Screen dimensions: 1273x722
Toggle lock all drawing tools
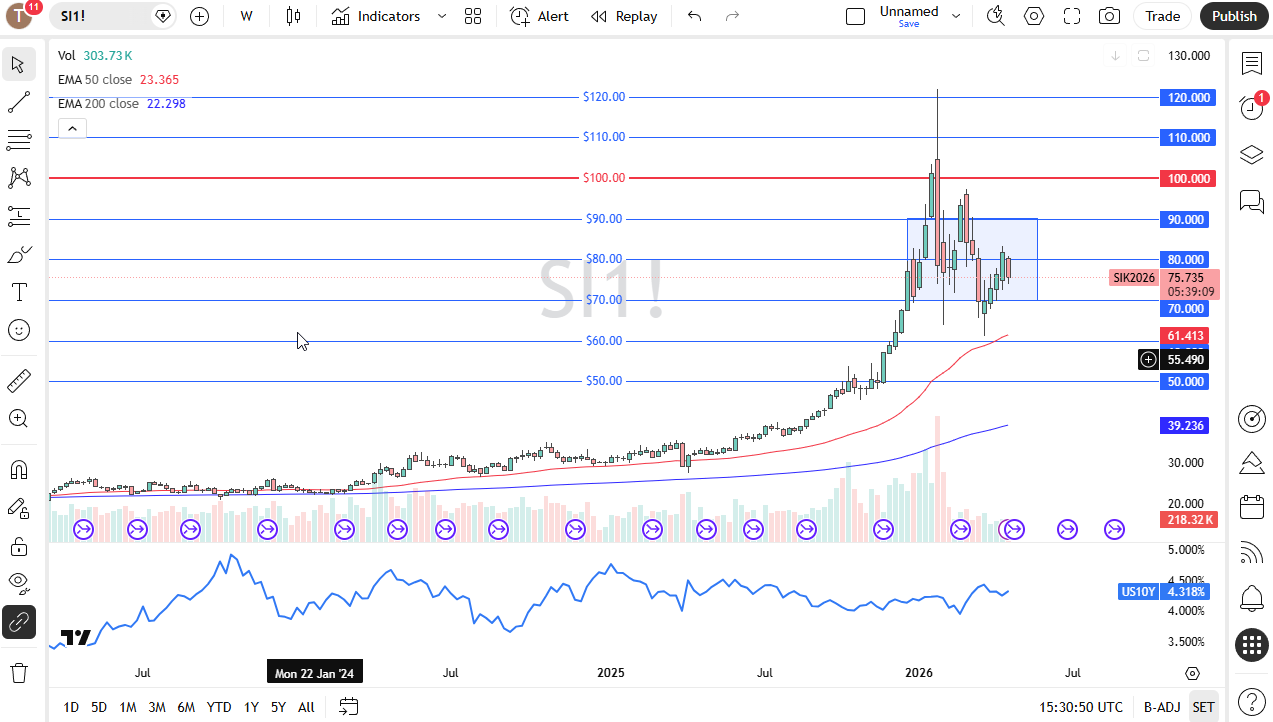click(18, 546)
